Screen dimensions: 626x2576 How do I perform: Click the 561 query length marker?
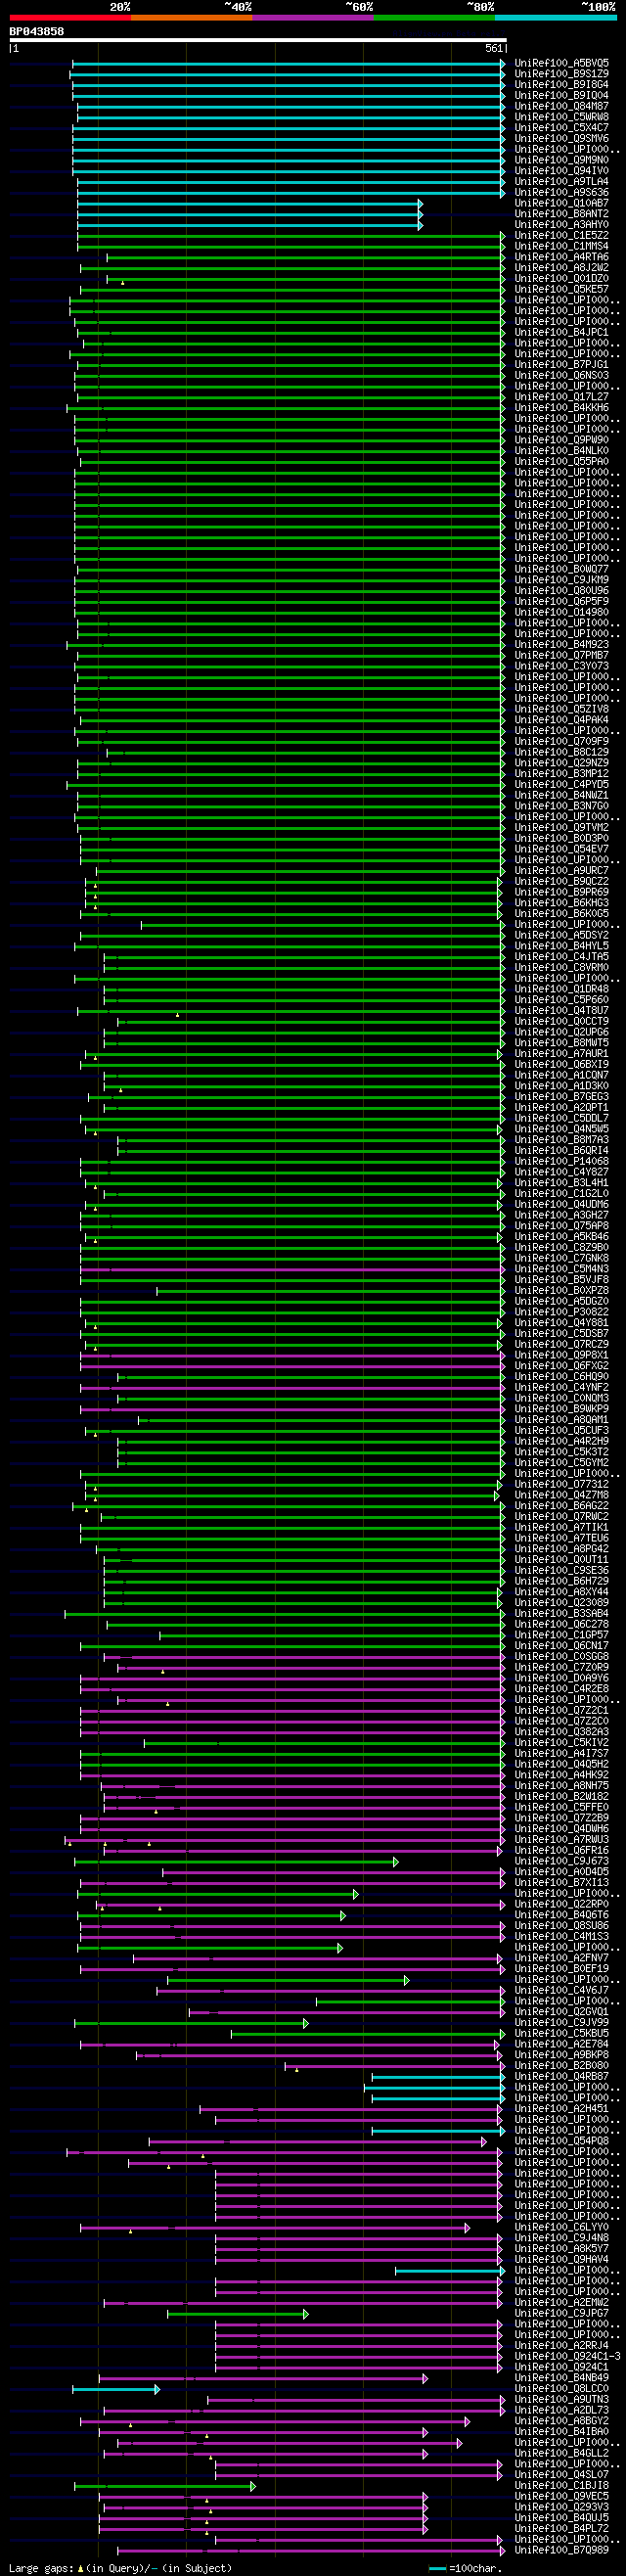click(x=494, y=48)
